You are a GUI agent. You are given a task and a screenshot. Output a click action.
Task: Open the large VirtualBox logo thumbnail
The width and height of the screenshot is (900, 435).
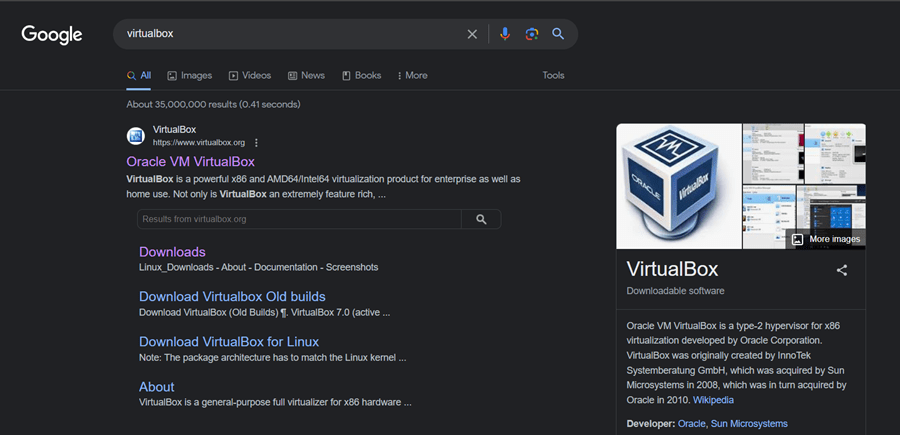677,186
